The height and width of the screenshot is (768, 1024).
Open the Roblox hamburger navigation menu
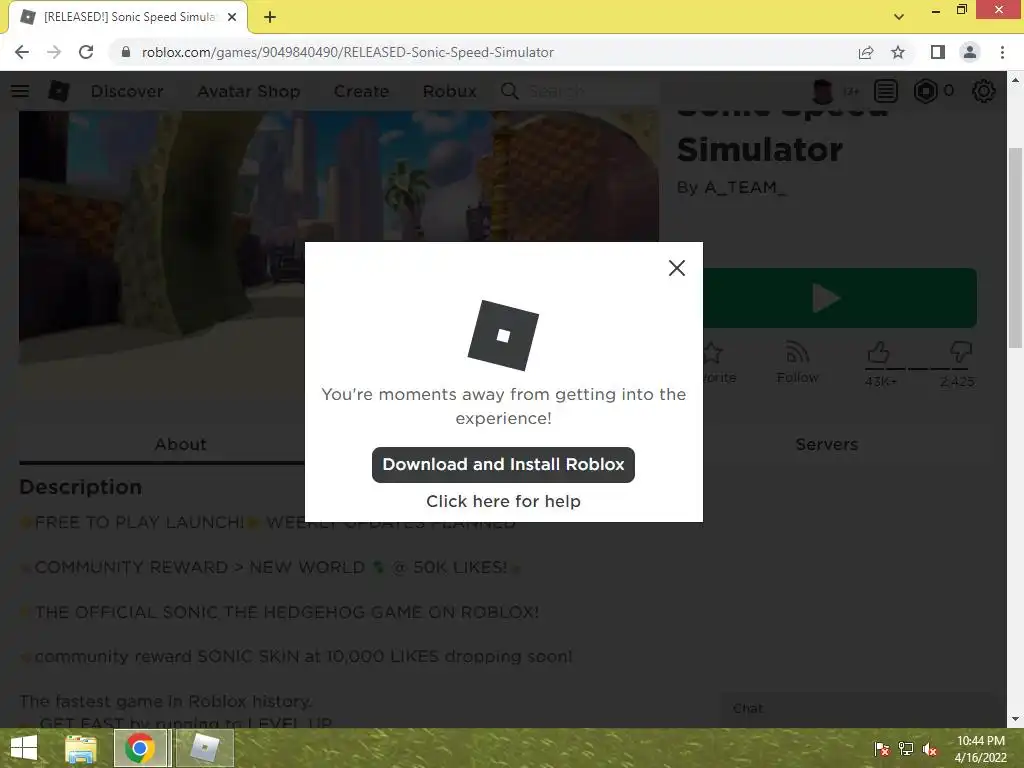[x=20, y=91]
